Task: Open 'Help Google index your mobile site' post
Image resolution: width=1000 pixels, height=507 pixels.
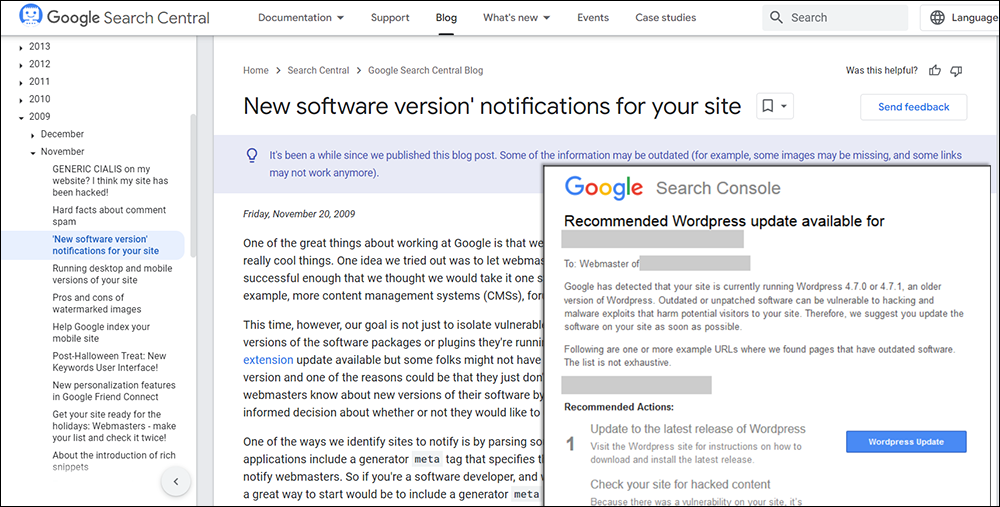Action: pos(101,332)
